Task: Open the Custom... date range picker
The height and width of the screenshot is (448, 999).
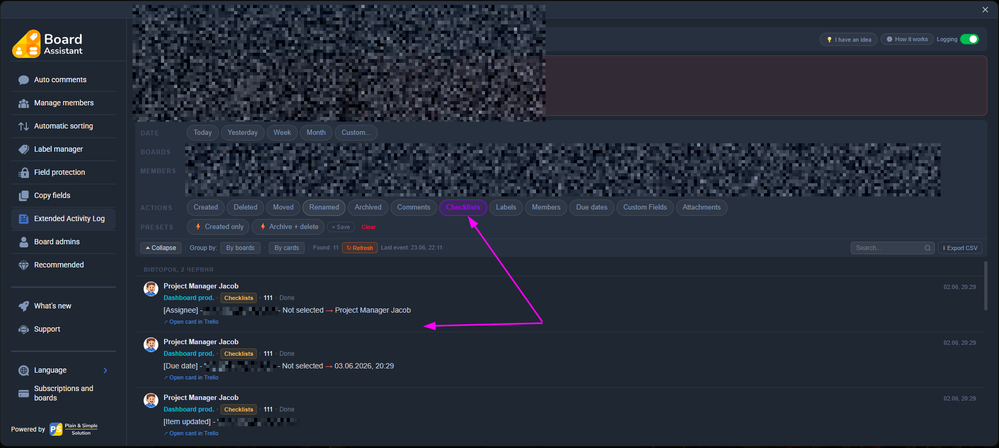Action: point(356,133)
